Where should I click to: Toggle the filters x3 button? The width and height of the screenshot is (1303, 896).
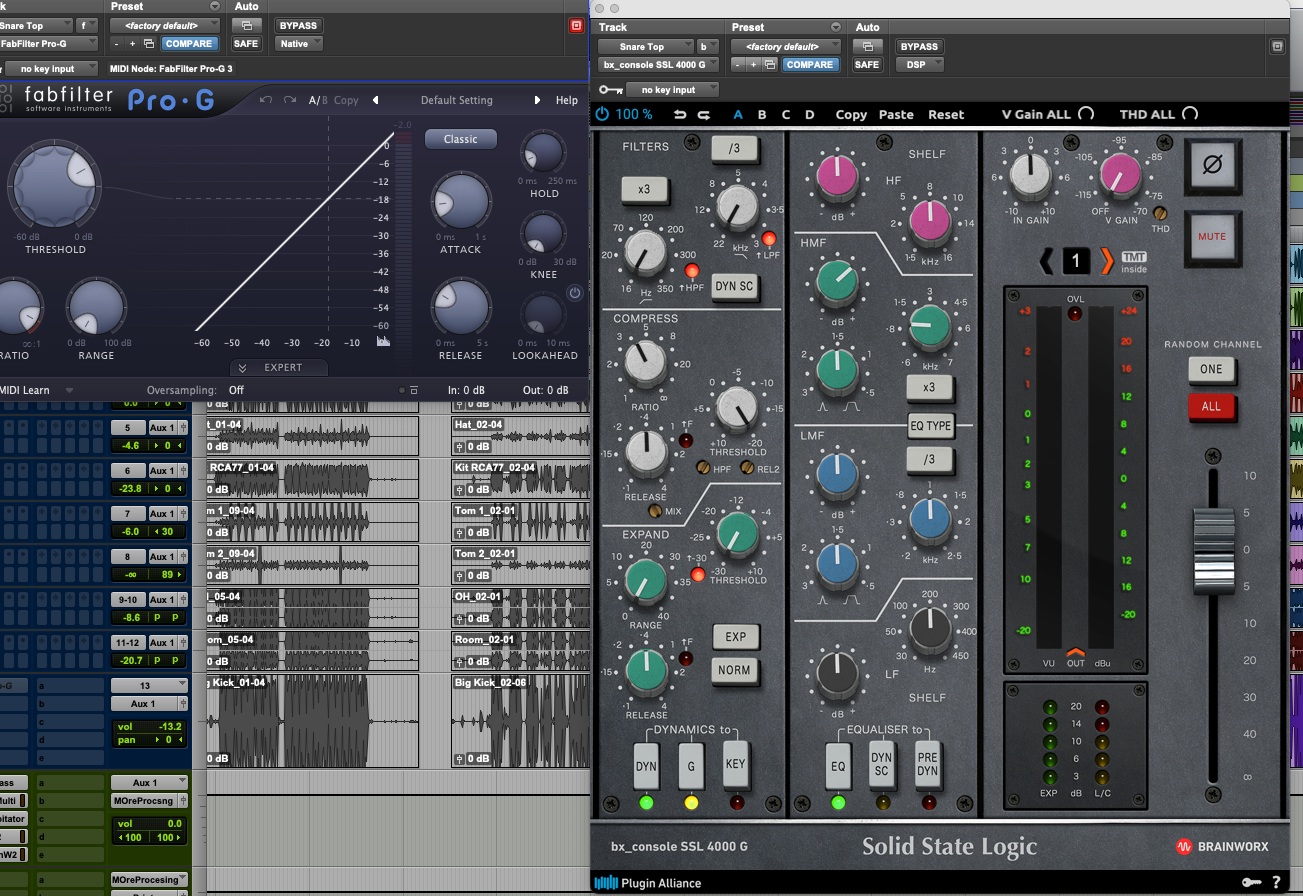click(x=644, y=188)
